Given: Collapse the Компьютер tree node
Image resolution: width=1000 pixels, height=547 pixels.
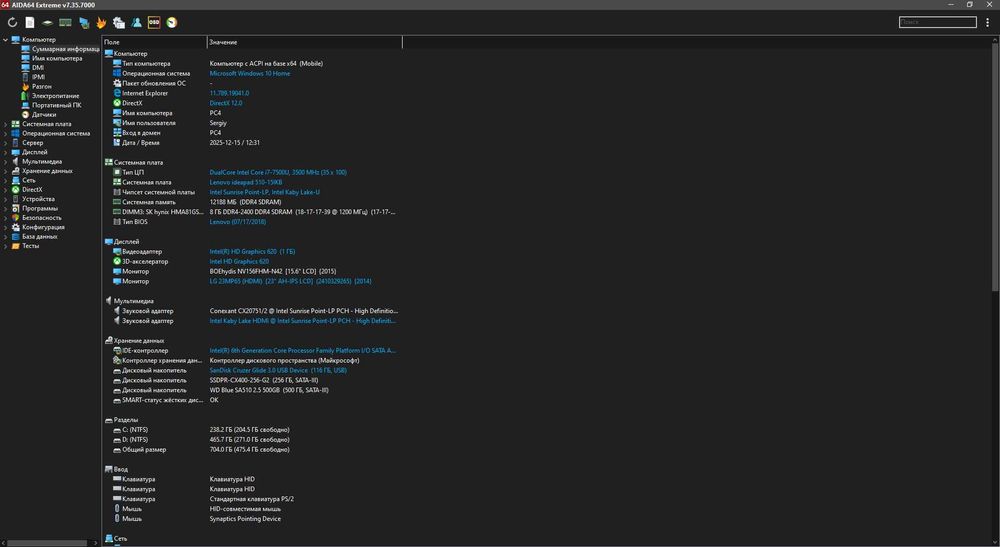Looking at the screenshot, I should coord(6,40).
